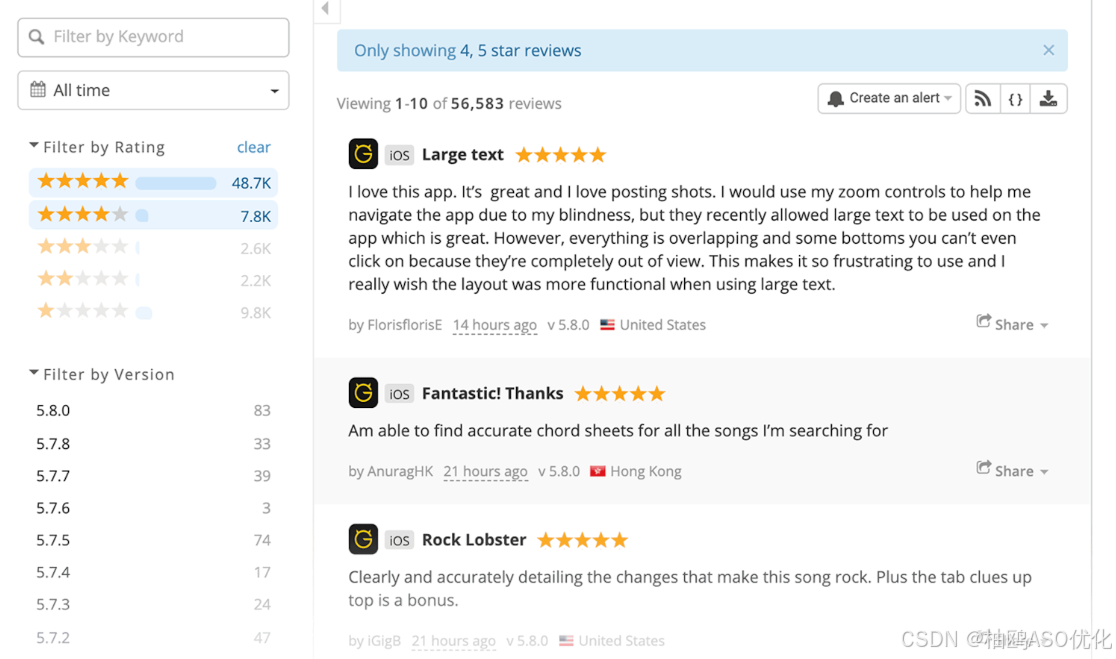Select version 5.7.5 in version filter
The width and height of the screenshot is (1116, 659).
pyautogui.click(x=153, y=540)
